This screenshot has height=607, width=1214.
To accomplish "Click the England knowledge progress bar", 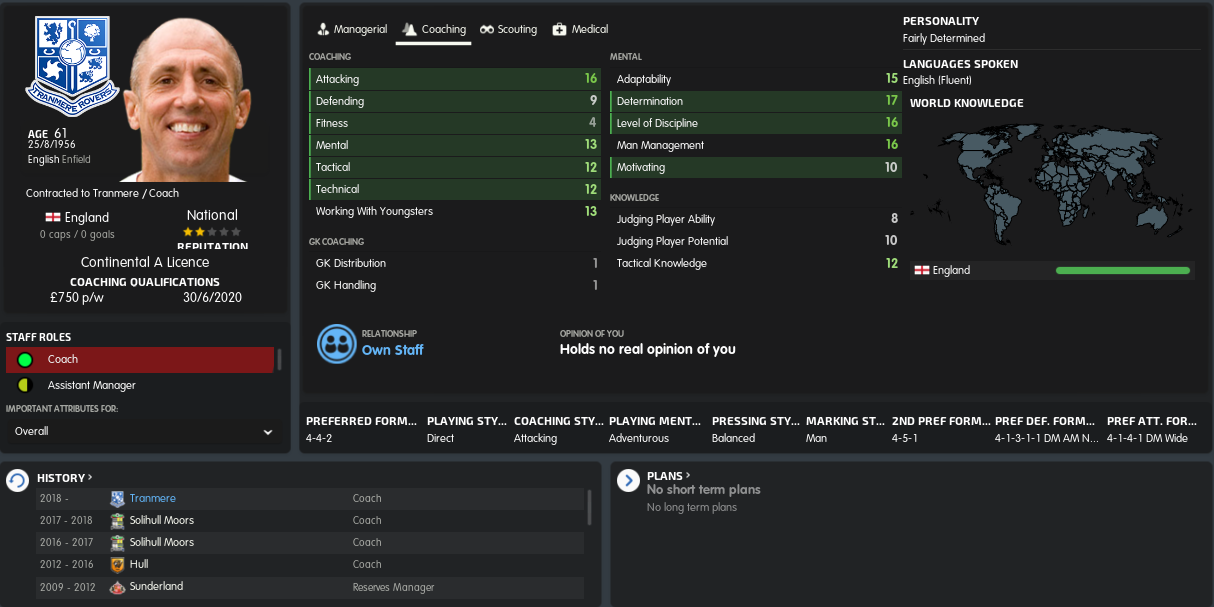I will tap(1123, 270).
